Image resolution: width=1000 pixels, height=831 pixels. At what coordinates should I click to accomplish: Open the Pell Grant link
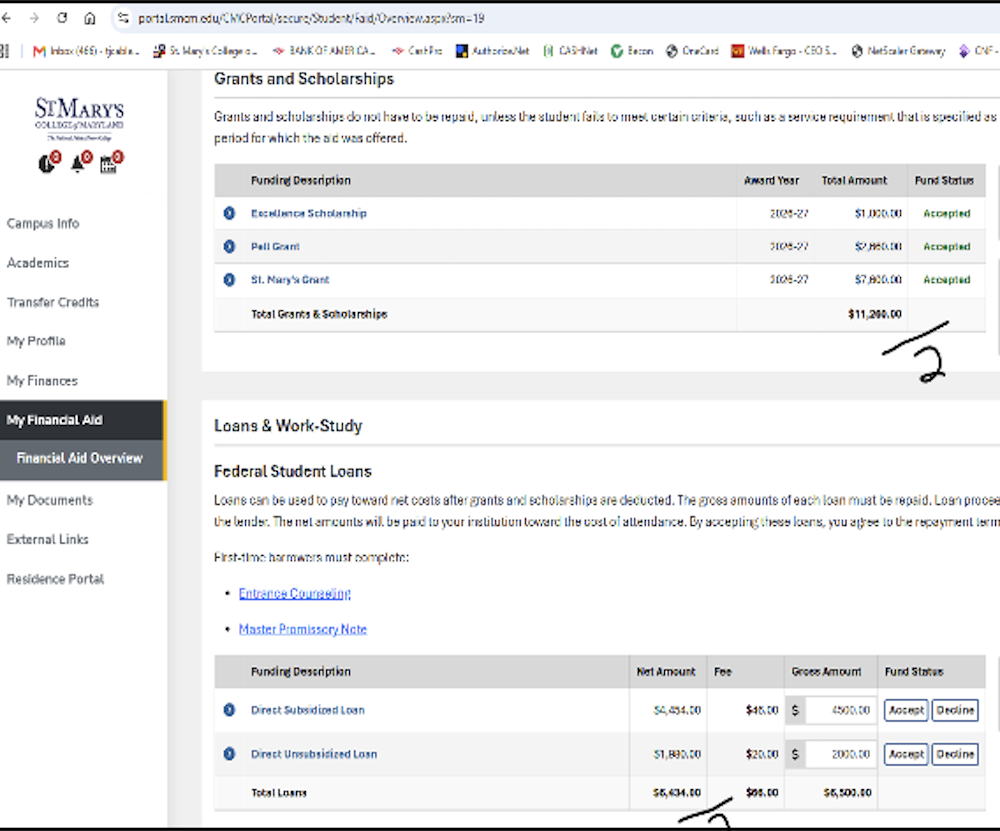(x=275, y=246)
